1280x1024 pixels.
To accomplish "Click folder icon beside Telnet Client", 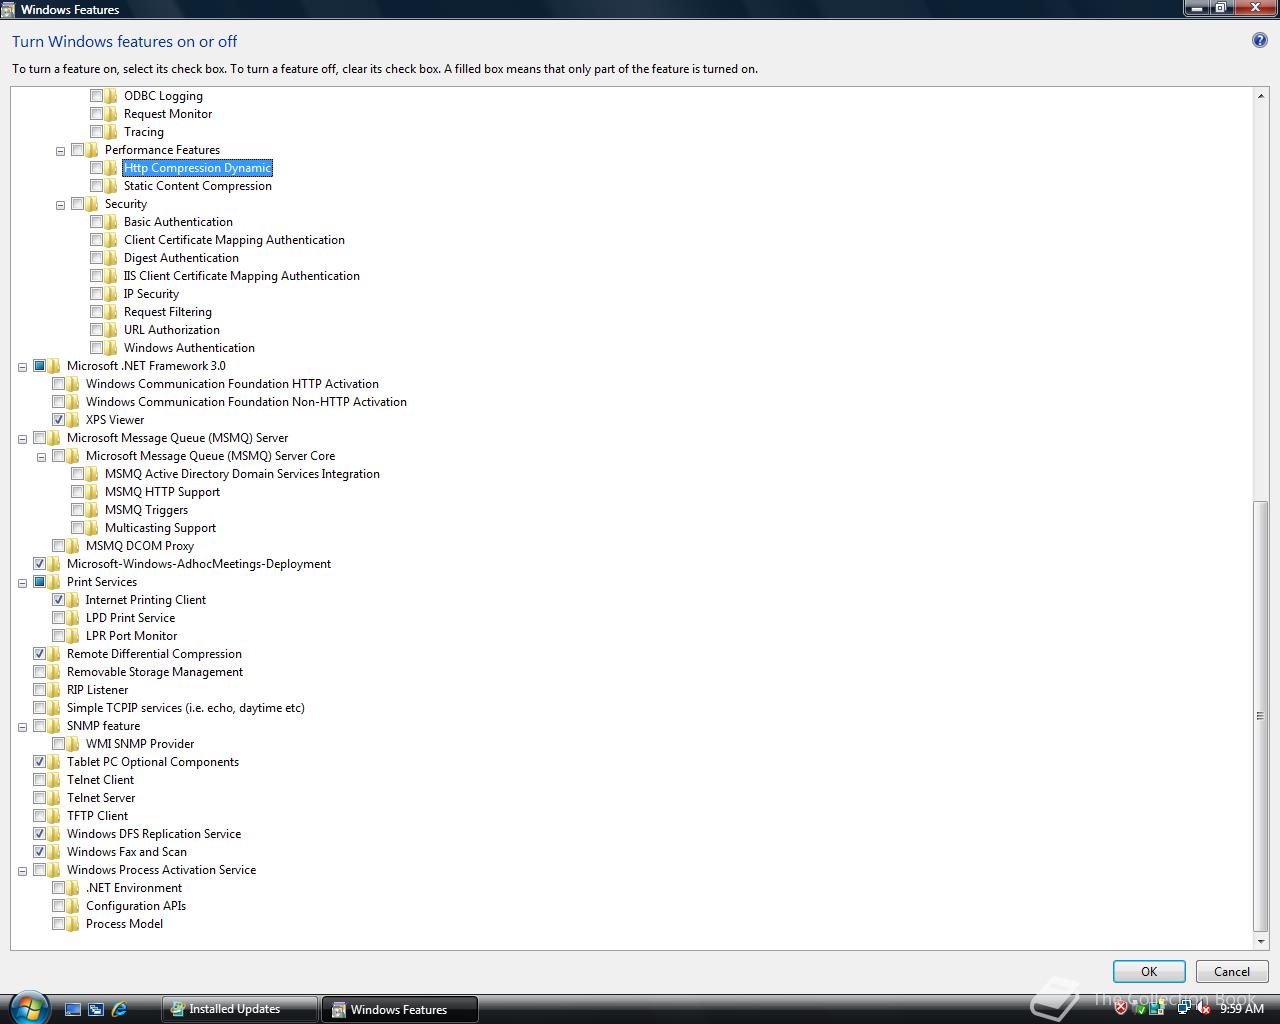I will (54, 780).
